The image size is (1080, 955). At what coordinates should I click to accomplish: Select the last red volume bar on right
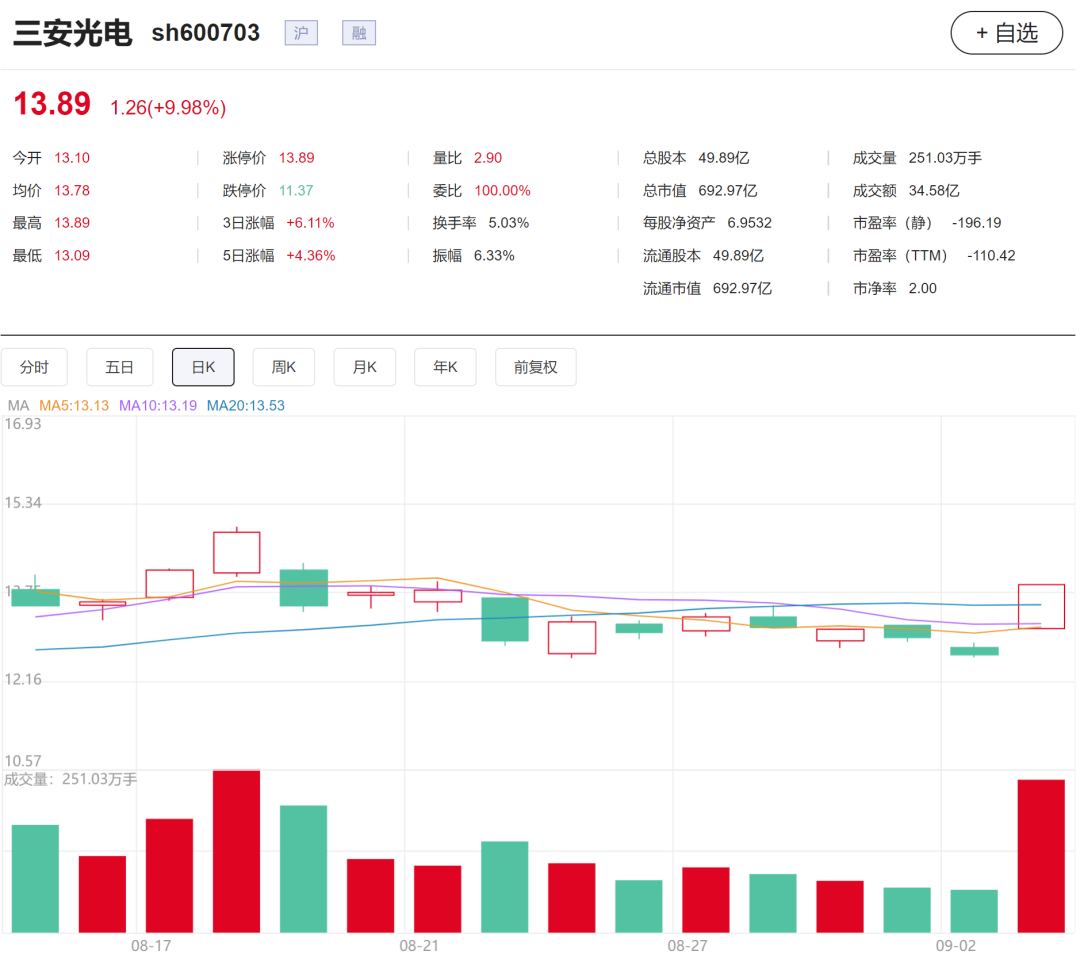1041,856
